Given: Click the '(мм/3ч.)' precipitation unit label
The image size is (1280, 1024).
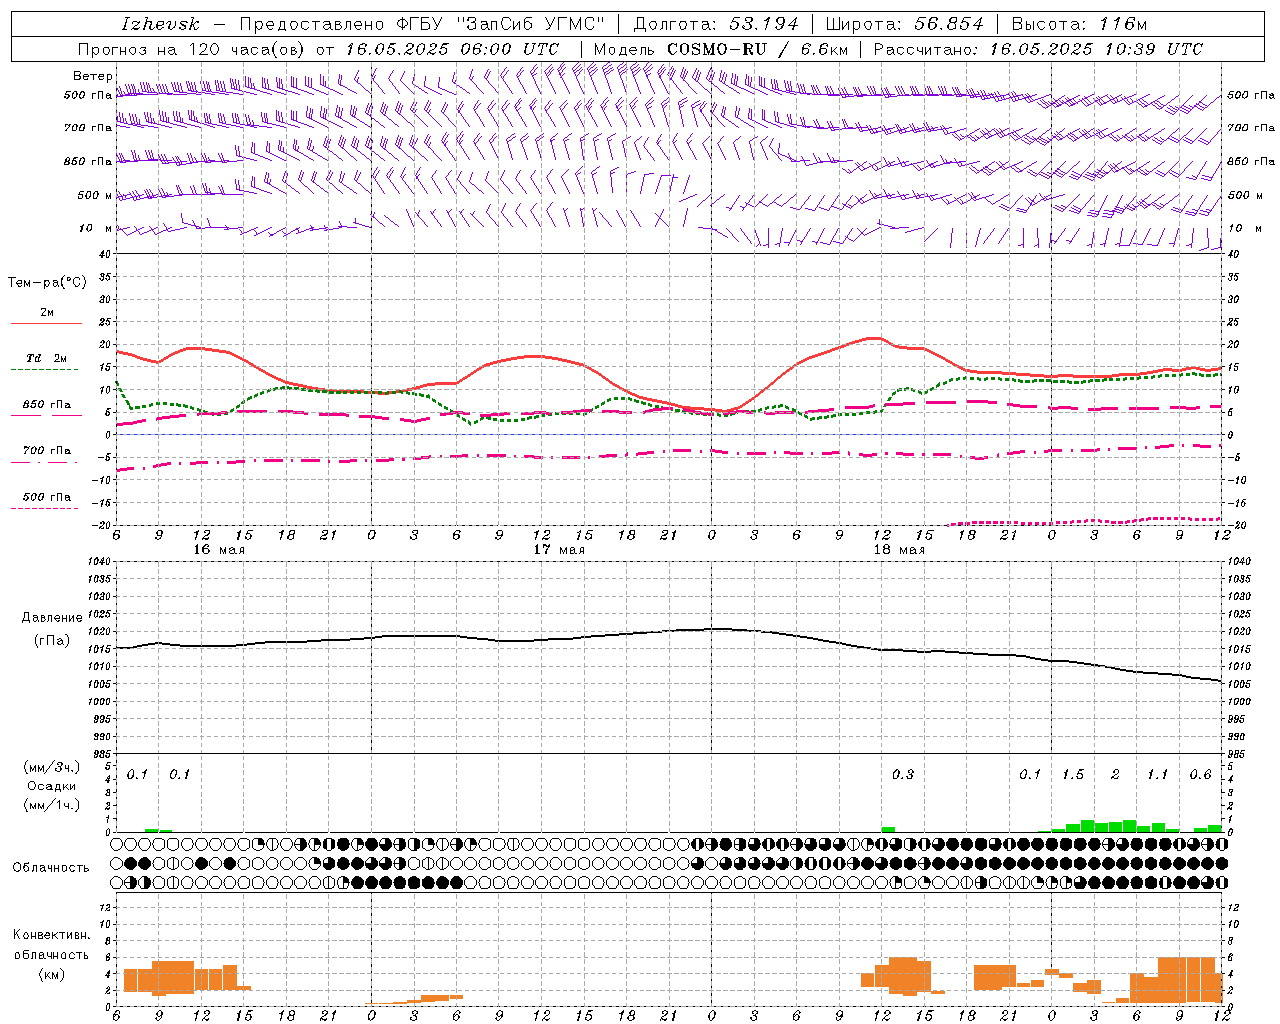Looking at the screenshot, I should click(51, 767).
